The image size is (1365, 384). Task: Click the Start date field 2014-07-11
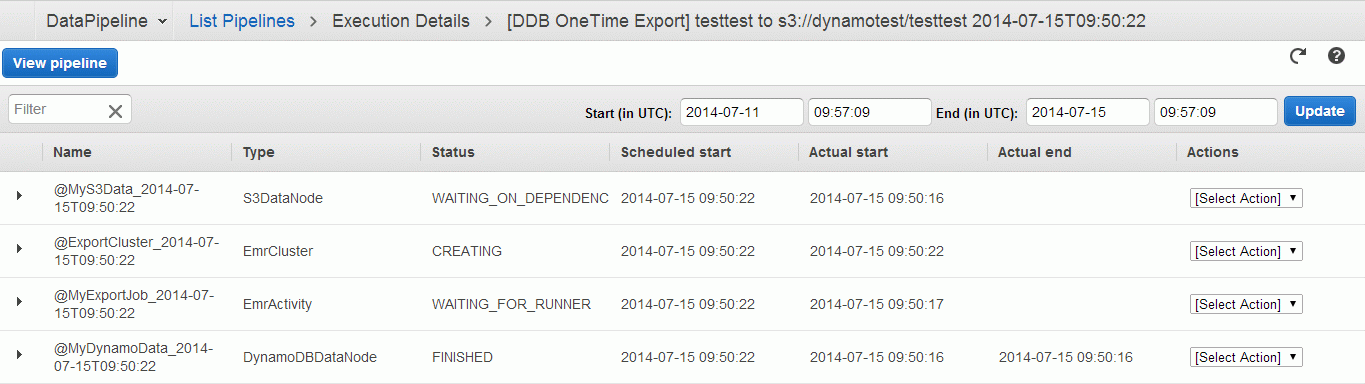tap(742, 112)
